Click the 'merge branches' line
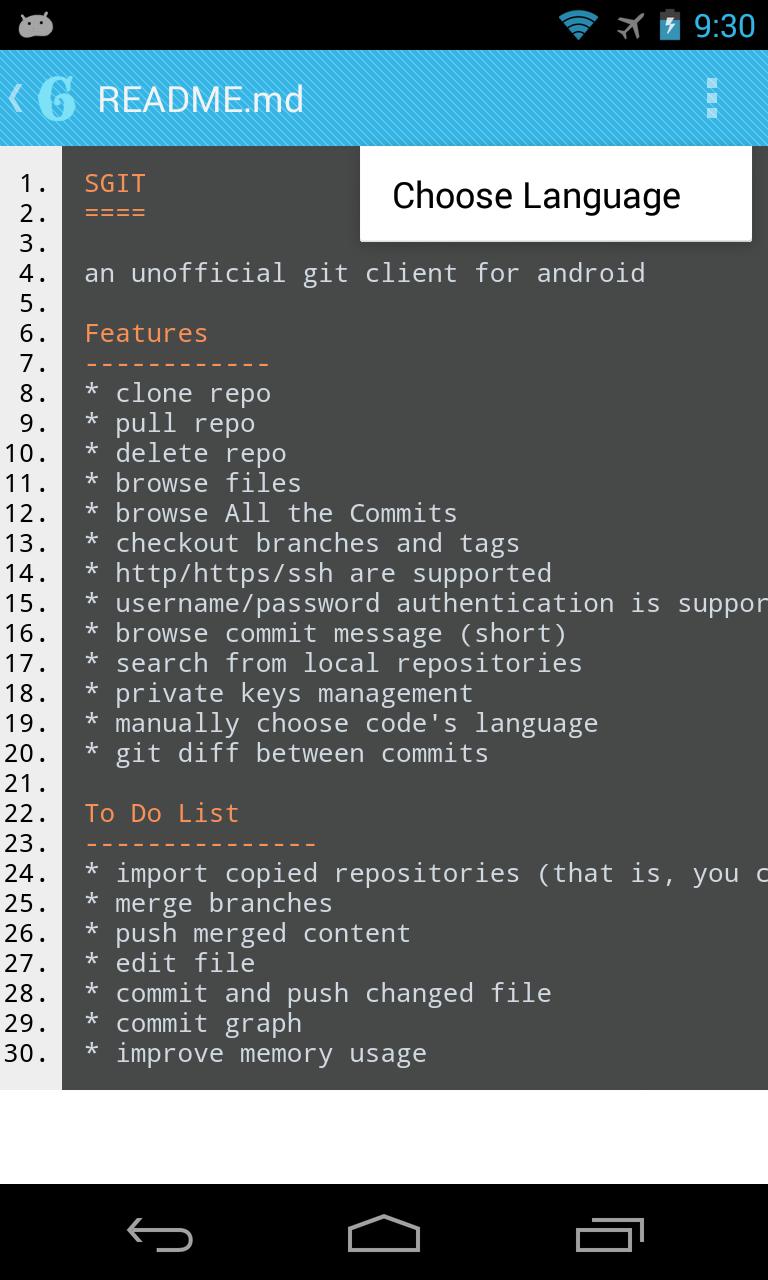The width and height of the screenshot is (768, 1280). click(223, 903)
